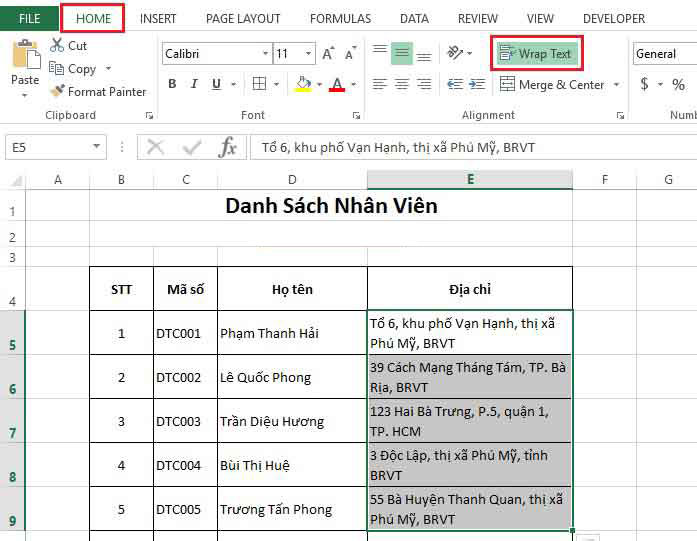Click the Copy button
The height and width of the screenshot is (541, 697).
click(x=73, y=69)
